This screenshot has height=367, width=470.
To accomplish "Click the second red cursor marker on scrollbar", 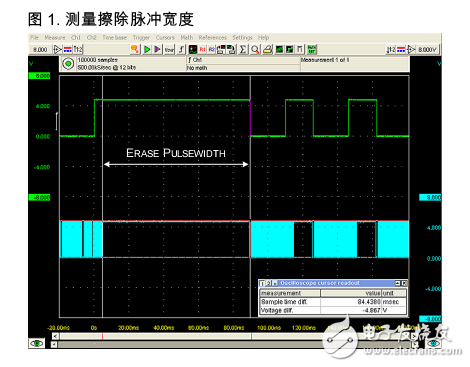I will tap(251, 336).
